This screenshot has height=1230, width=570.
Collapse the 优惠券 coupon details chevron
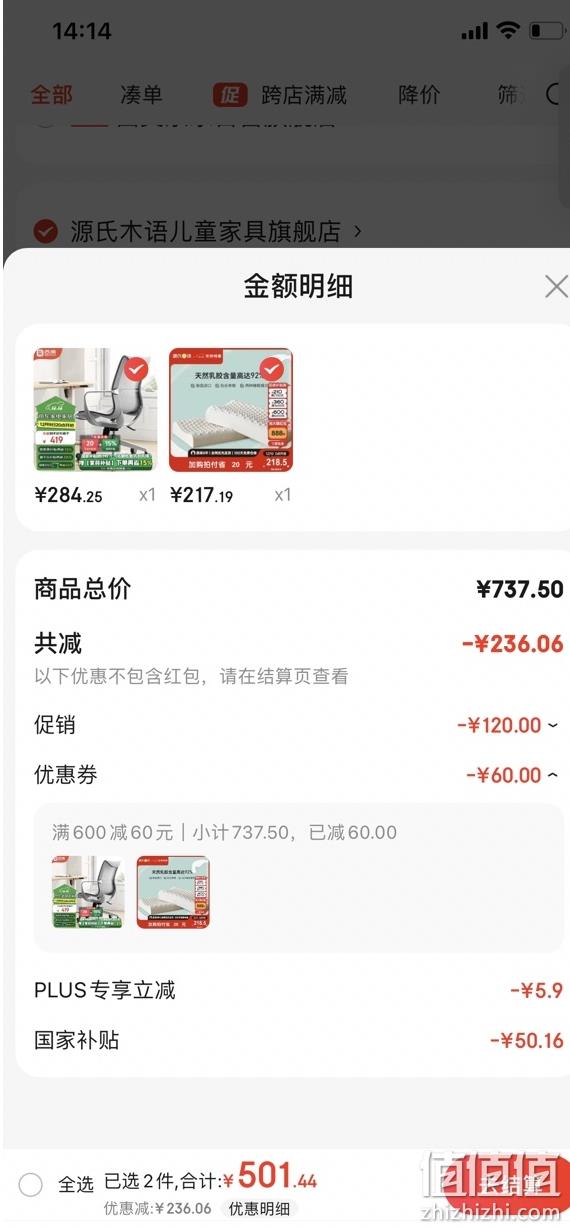(x=553, y=776)
